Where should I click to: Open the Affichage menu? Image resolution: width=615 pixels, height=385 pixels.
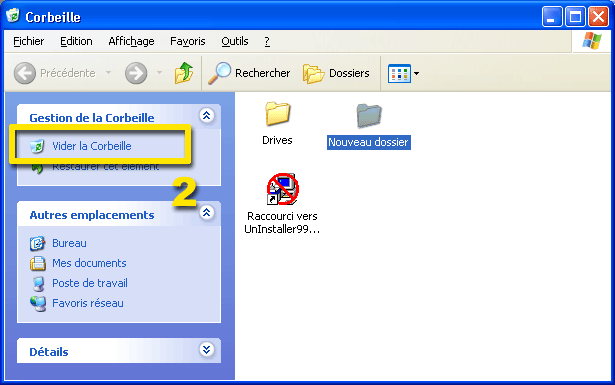pyautogui.click(x=131, y=41)
